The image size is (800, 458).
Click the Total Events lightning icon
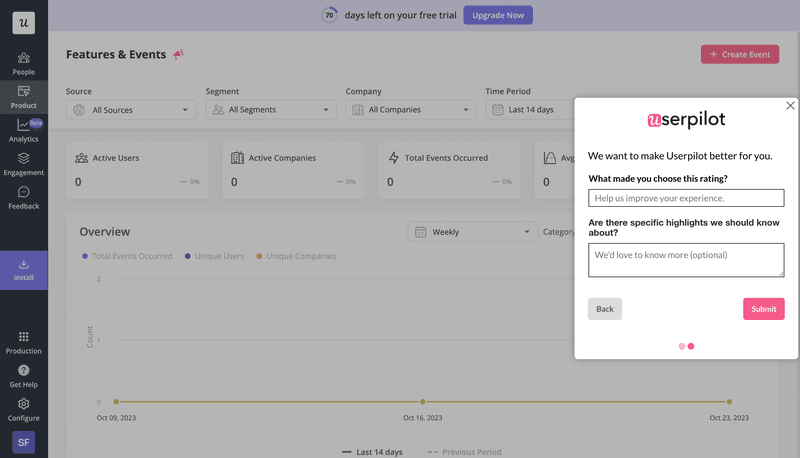click(x=393, y=158)
